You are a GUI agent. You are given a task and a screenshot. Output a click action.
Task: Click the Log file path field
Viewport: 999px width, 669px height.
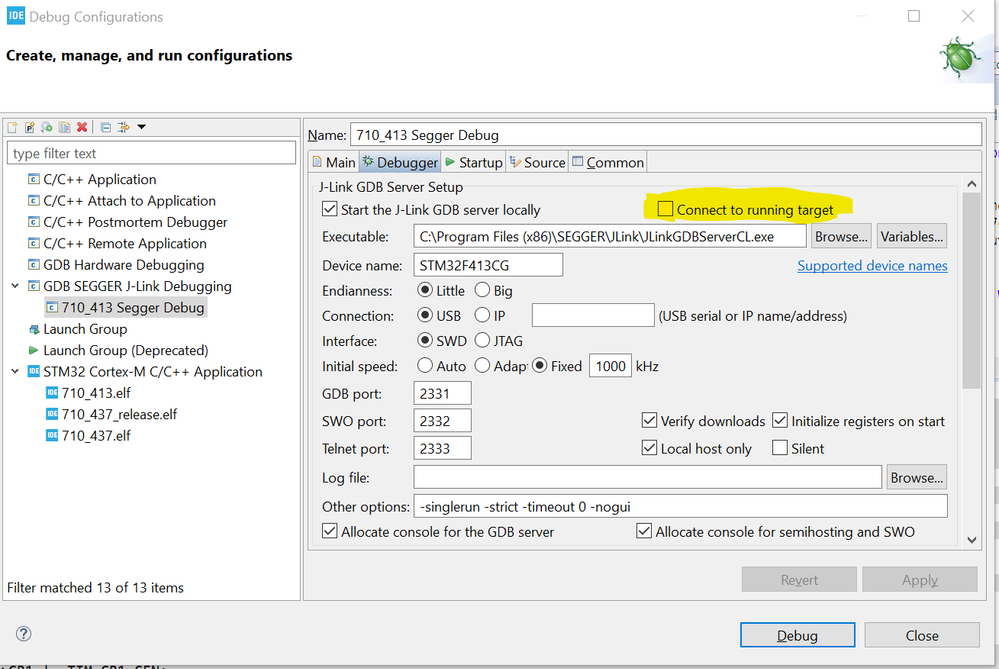(647, 477)
